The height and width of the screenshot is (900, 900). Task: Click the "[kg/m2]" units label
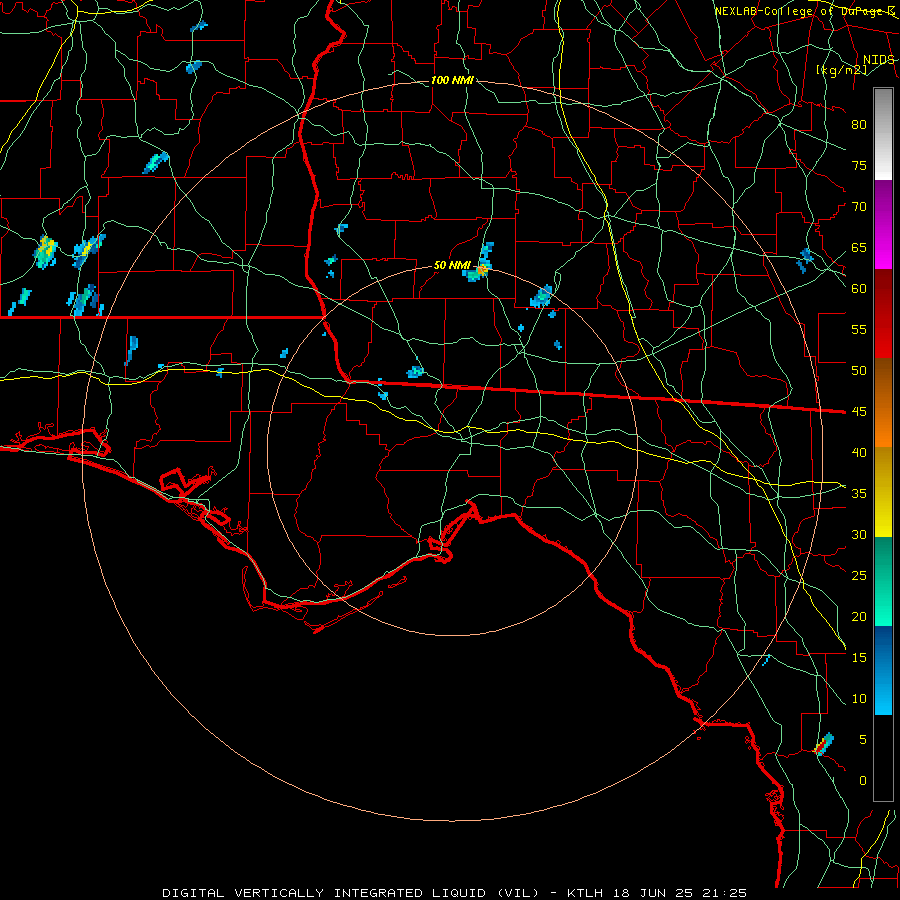[841, 70]
